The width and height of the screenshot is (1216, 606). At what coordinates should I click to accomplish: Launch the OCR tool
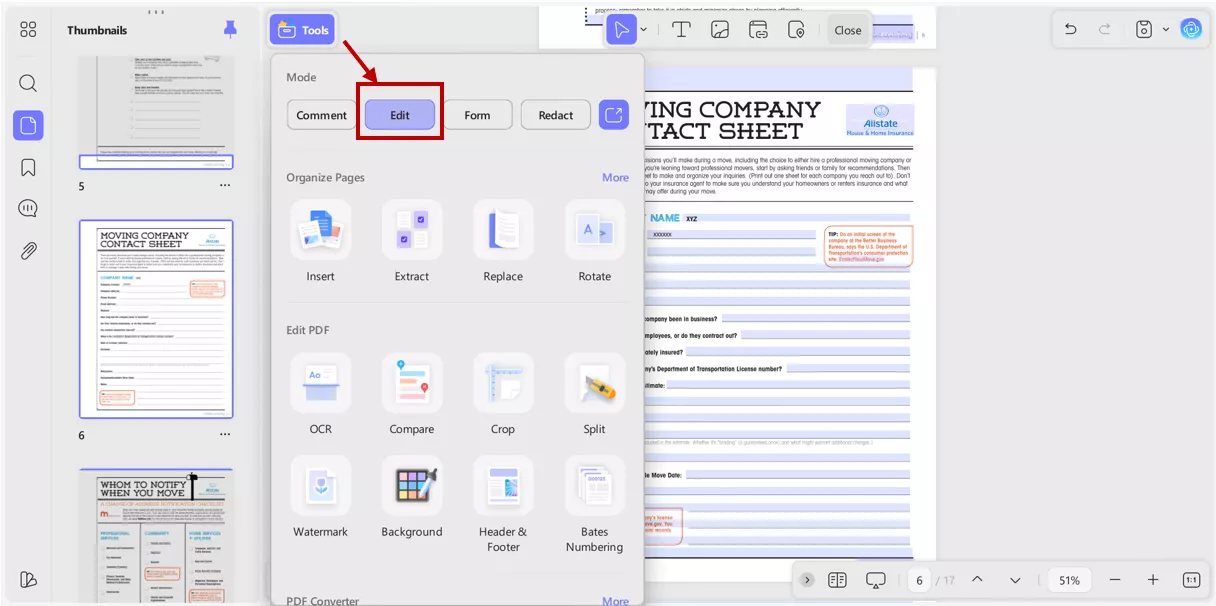point(321,394)
